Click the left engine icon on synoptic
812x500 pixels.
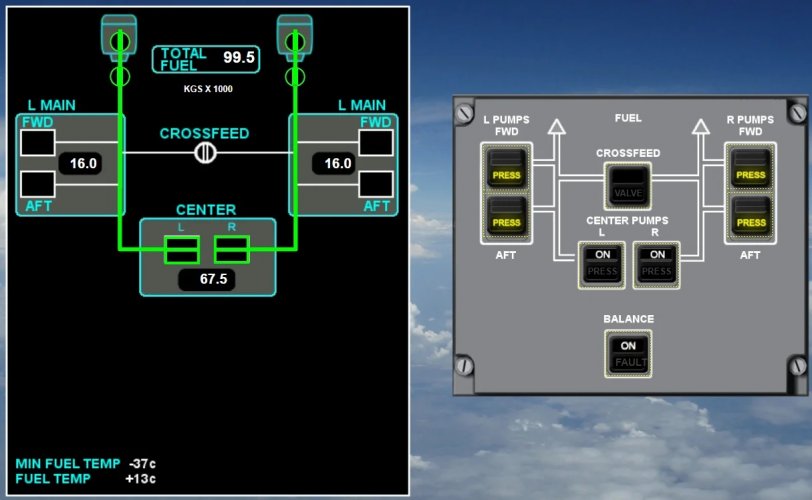pos(119,36)
